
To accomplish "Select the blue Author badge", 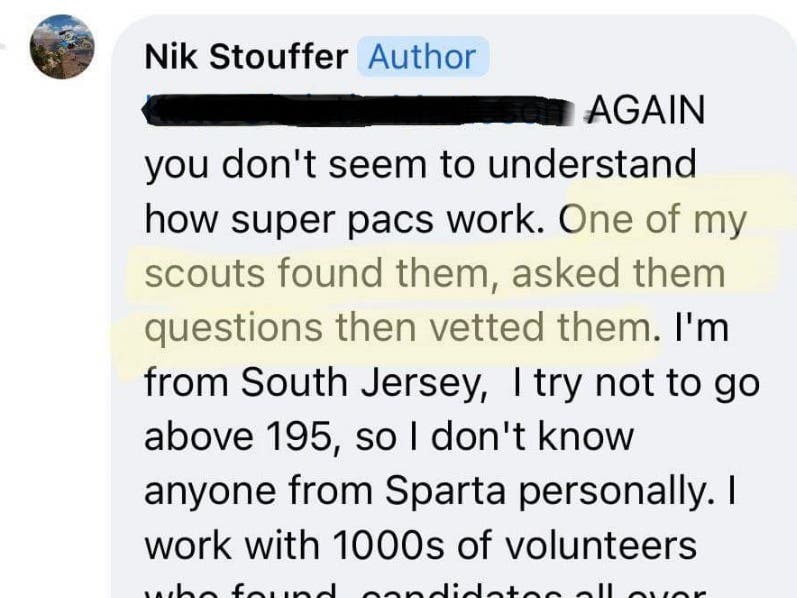I will coord(423,56).
